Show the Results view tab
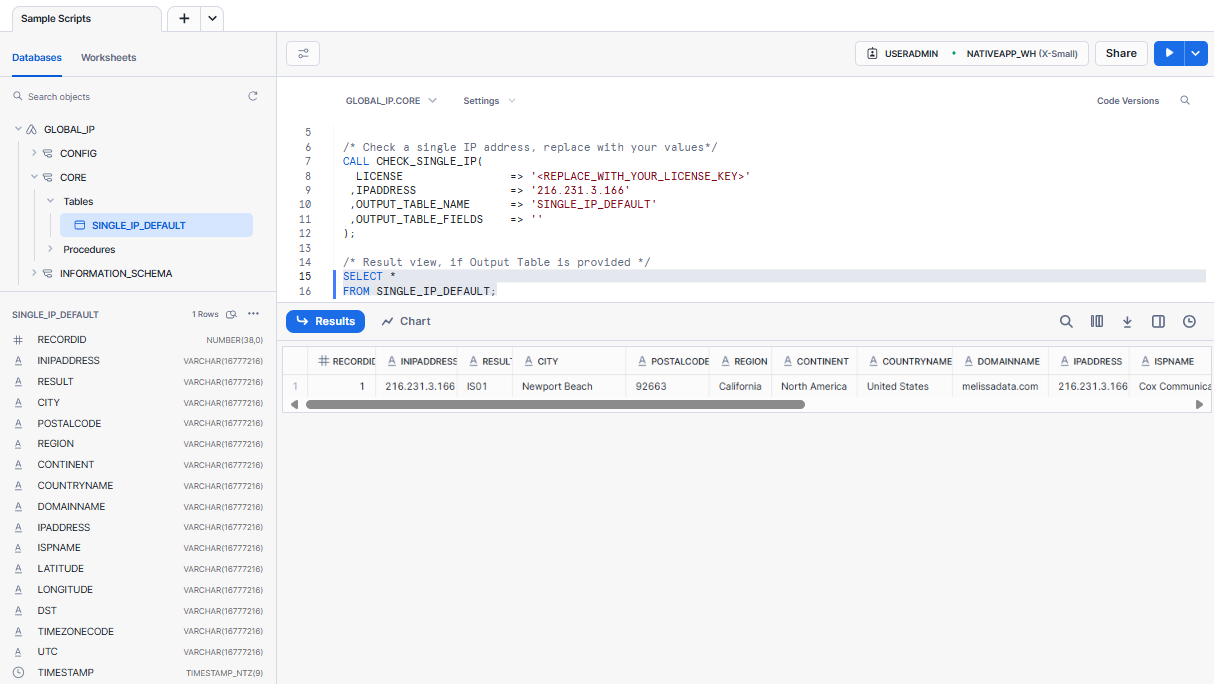This screenshot has height=684, width=1214. tap(326, 321)
